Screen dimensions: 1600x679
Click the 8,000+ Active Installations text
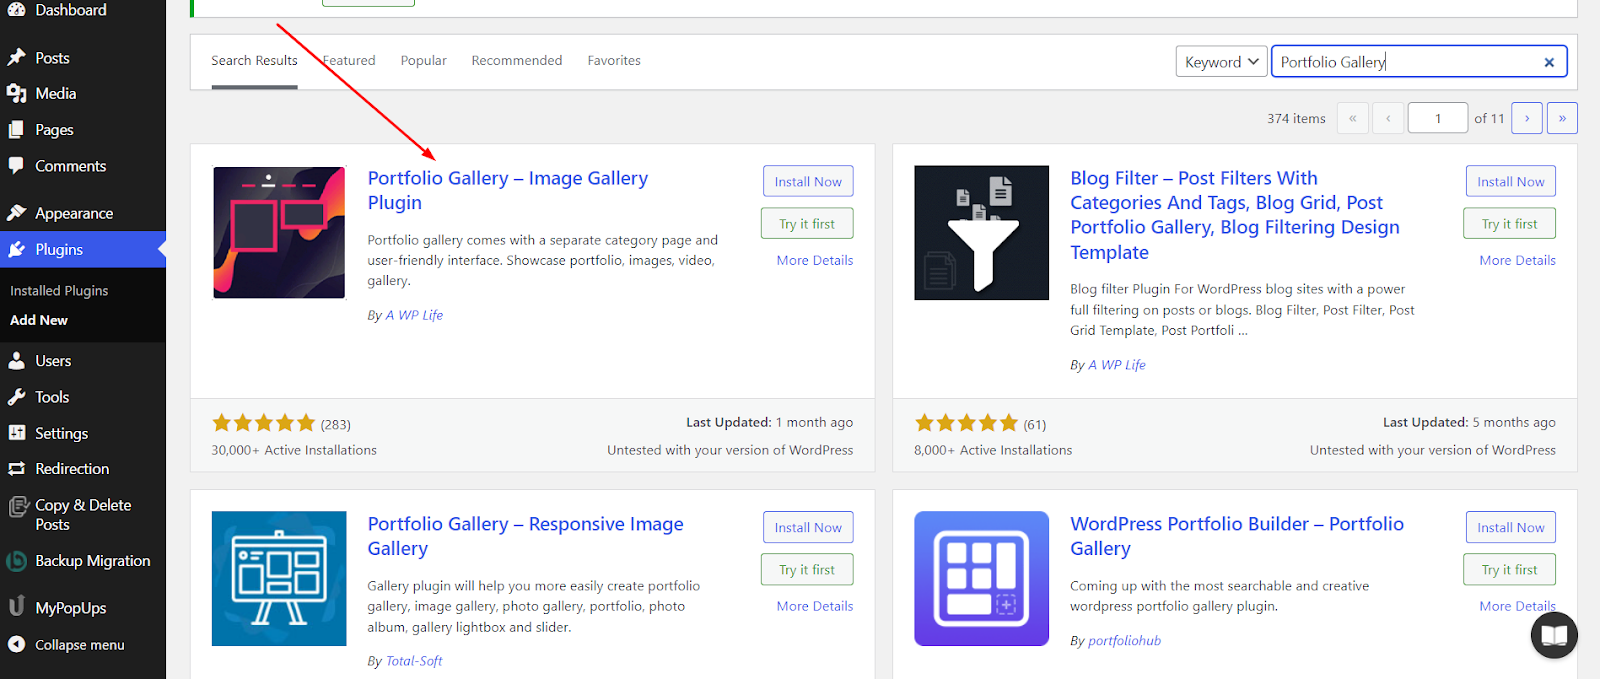(x=993, y=450)
